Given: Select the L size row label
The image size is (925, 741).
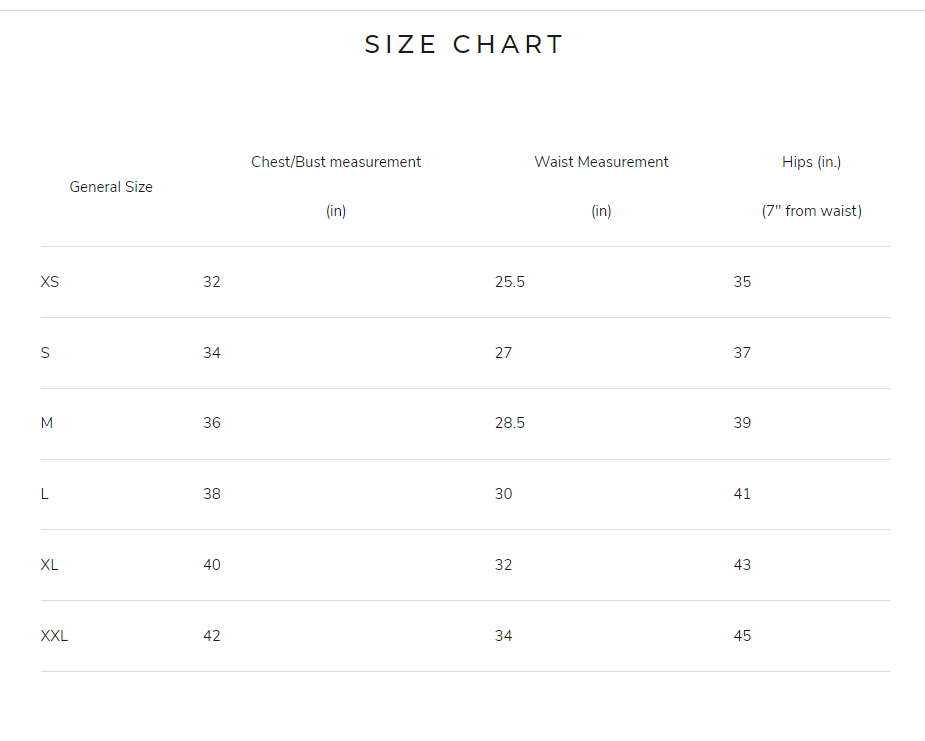Looking at the screenshot, I should pos(45,494).
